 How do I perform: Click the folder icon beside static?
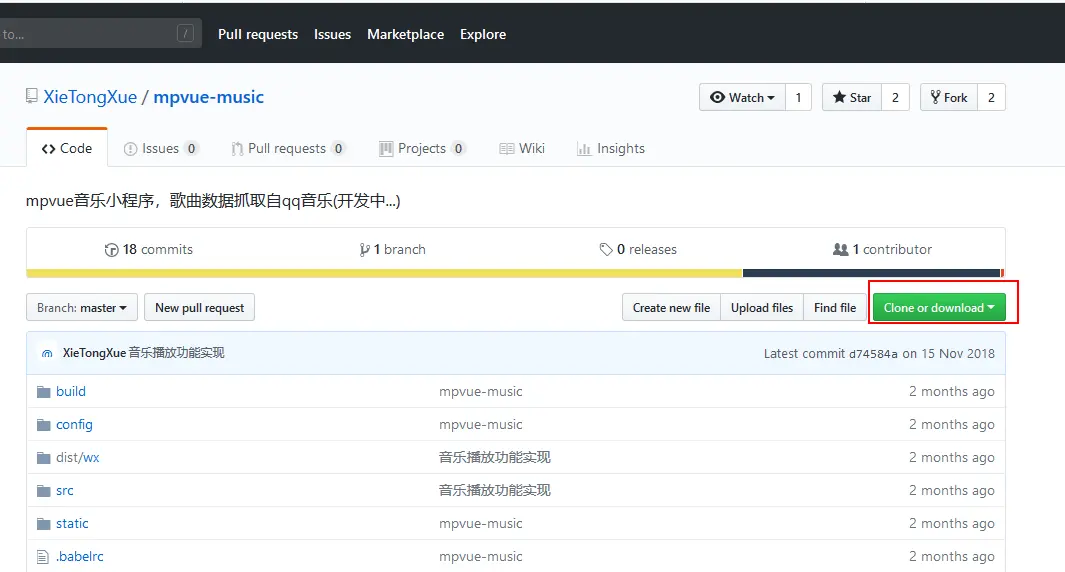click(x=43, y=524)
